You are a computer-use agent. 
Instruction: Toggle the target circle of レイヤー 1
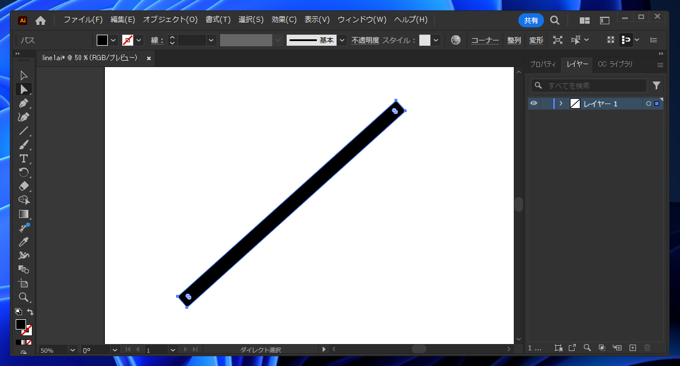[648, 104]
